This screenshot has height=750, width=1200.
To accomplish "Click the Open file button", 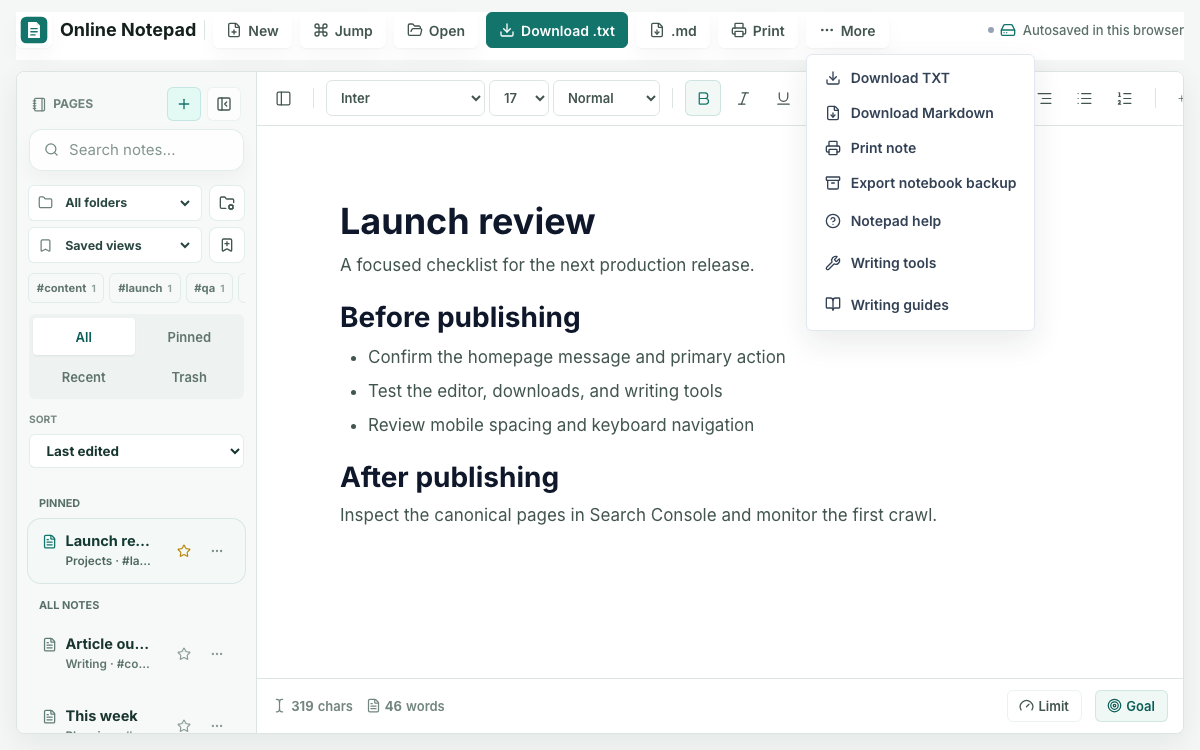I will pos(436,30).
